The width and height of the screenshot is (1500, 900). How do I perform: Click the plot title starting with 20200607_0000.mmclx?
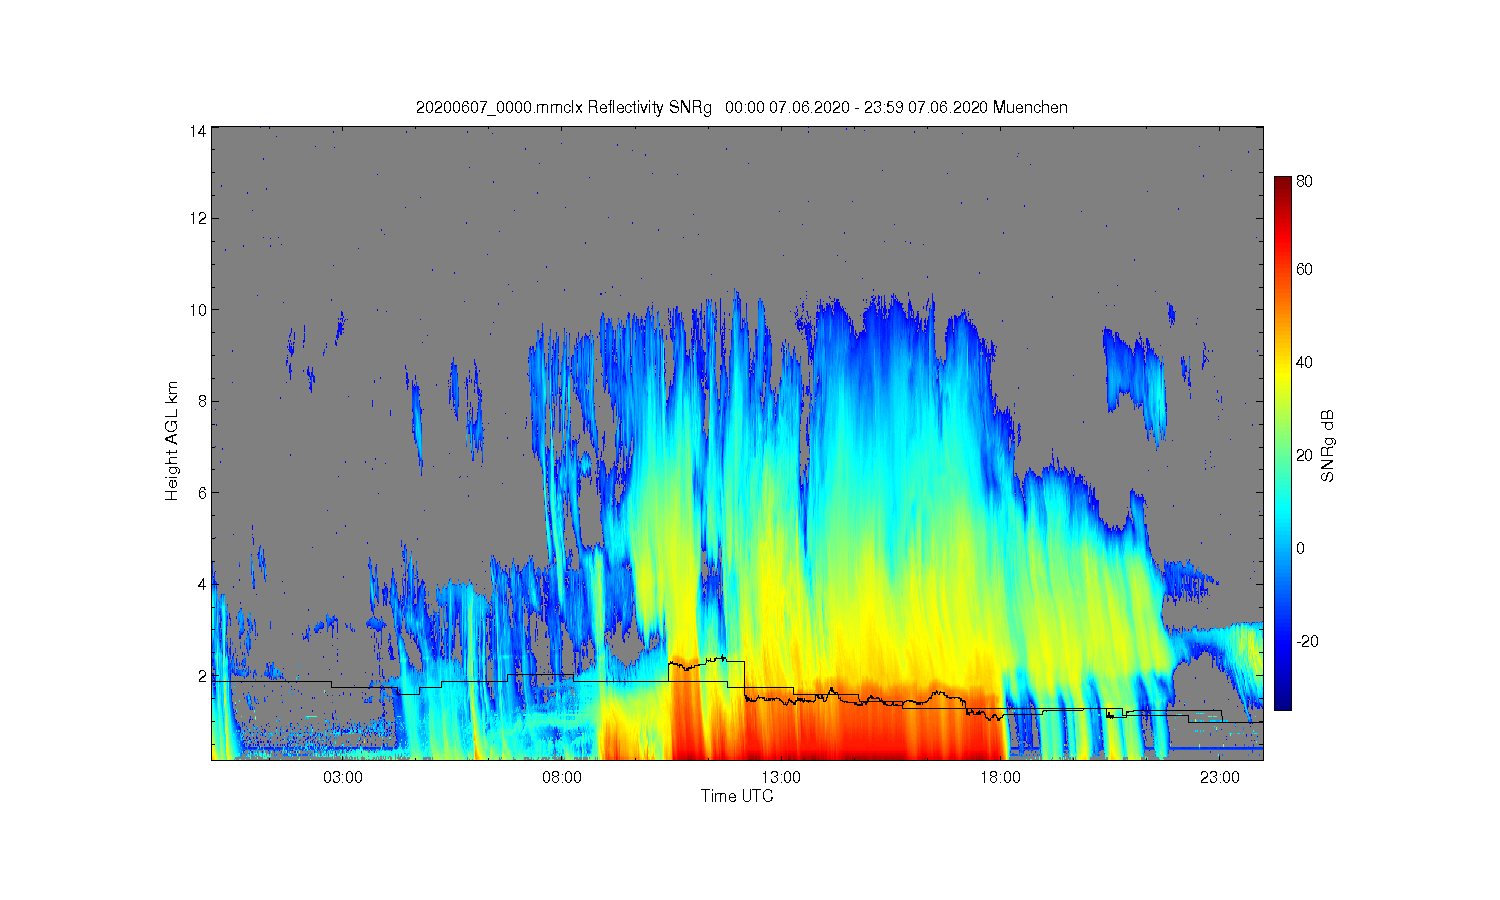point(742,107)
